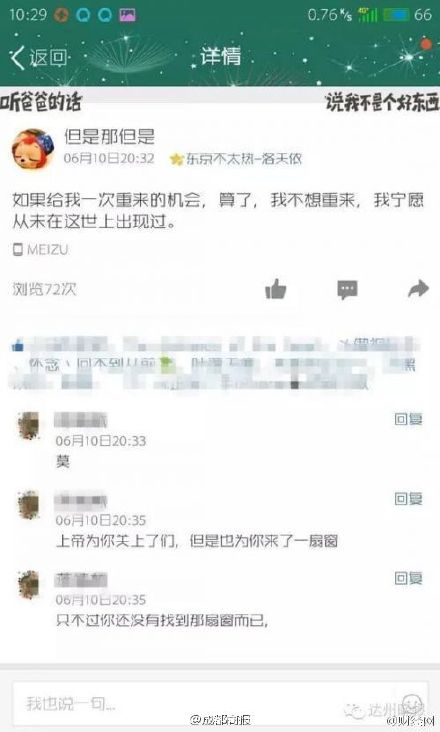Tap the 返回 back arrow
The height and width of the screenshot is (732, 440).
tap(38, 58)
